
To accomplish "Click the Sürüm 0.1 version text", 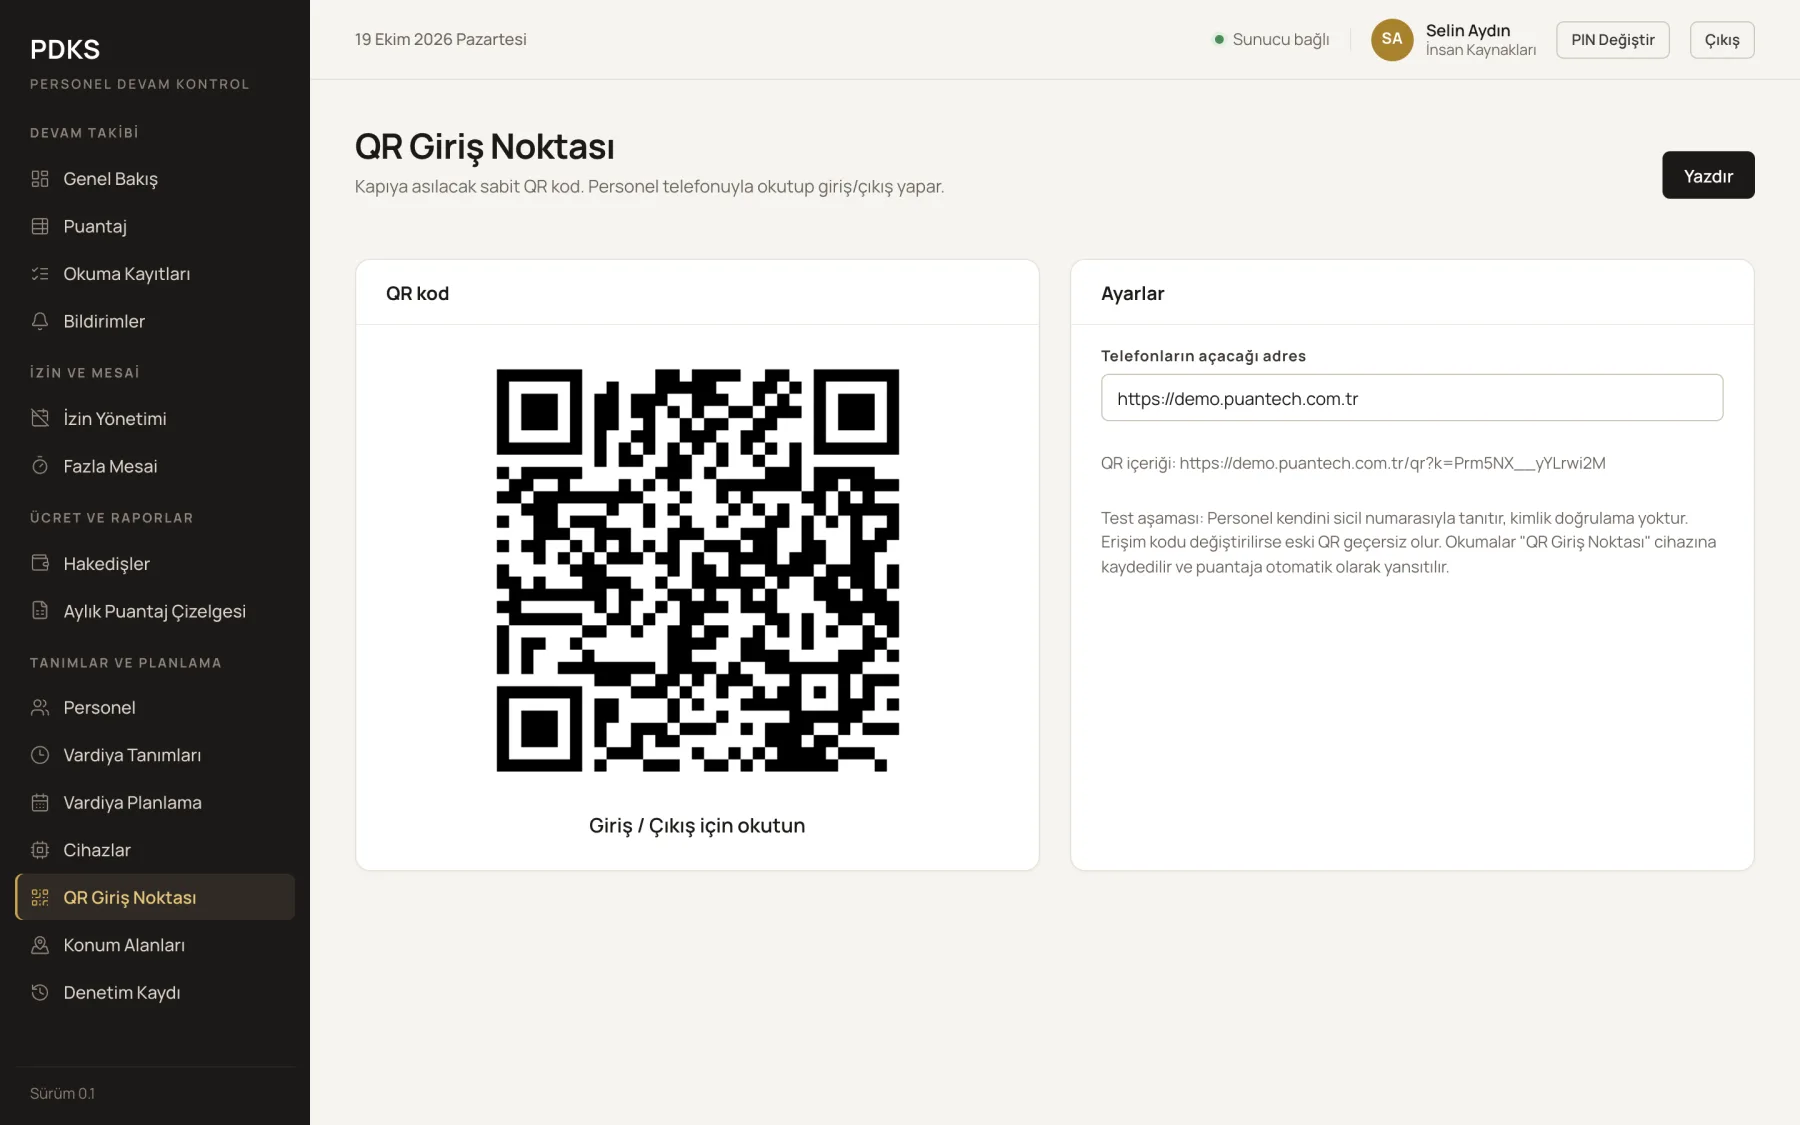I will [62, 1094].
